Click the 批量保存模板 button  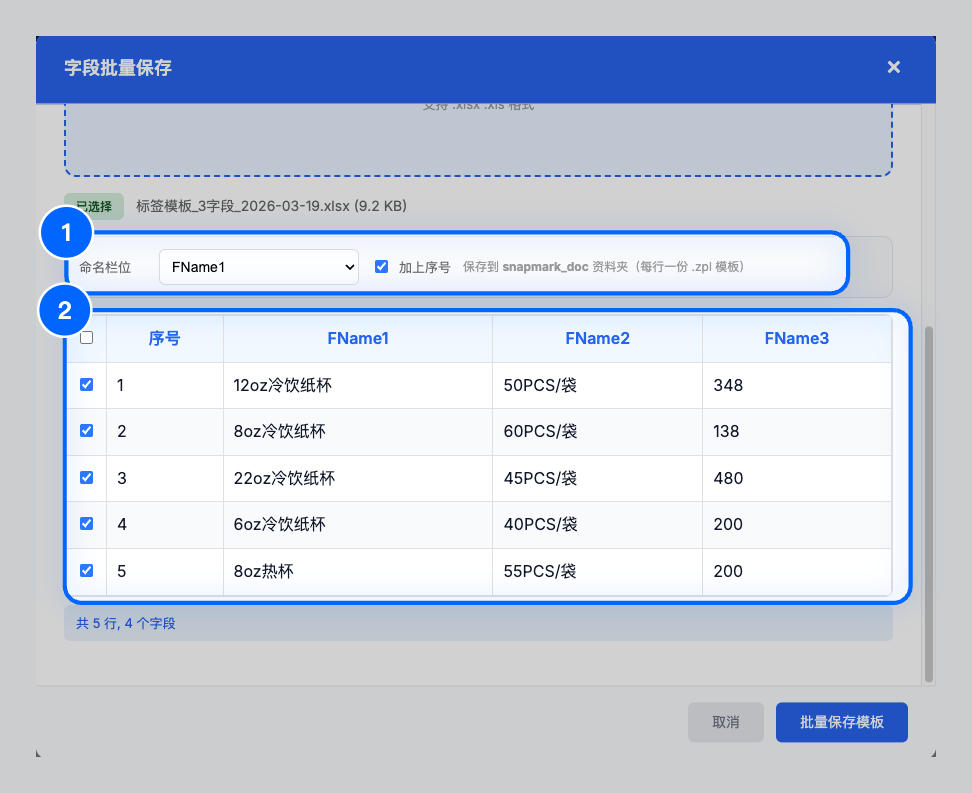(x=841, y=722)
